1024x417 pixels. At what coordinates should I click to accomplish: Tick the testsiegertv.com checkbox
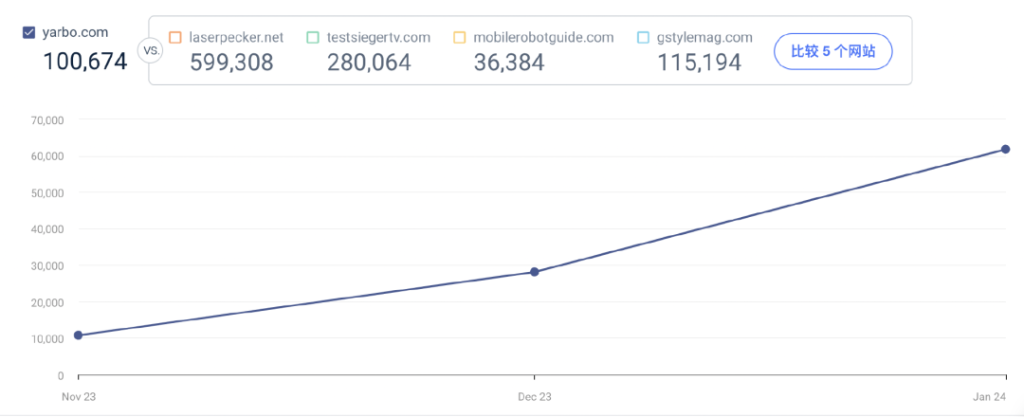click(x=312, y=38)
